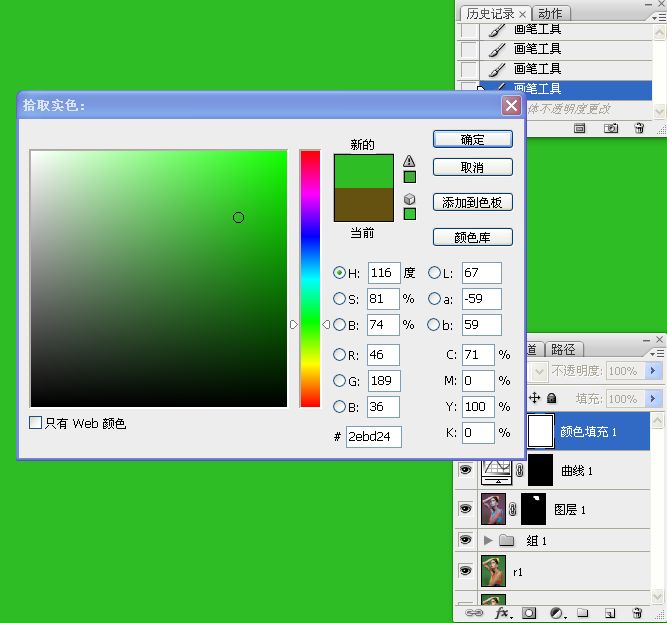Click the 取消 button

point(473,167)
